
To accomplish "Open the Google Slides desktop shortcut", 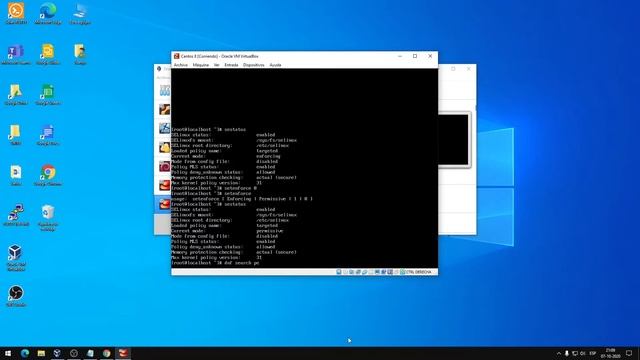I will click(x=48, y=54).
